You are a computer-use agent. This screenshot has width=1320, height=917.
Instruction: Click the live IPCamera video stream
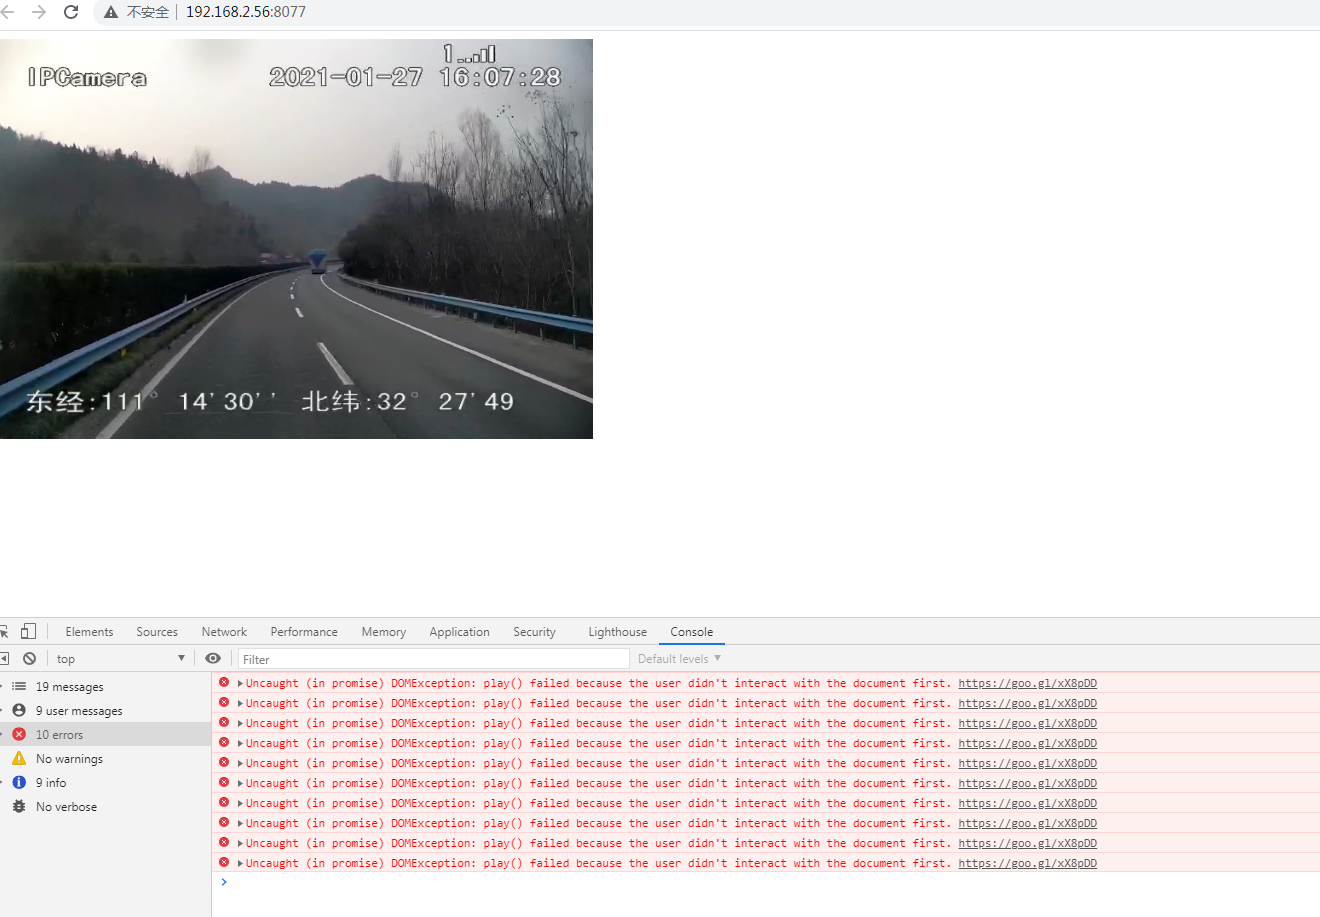click(x=296, y=238)
